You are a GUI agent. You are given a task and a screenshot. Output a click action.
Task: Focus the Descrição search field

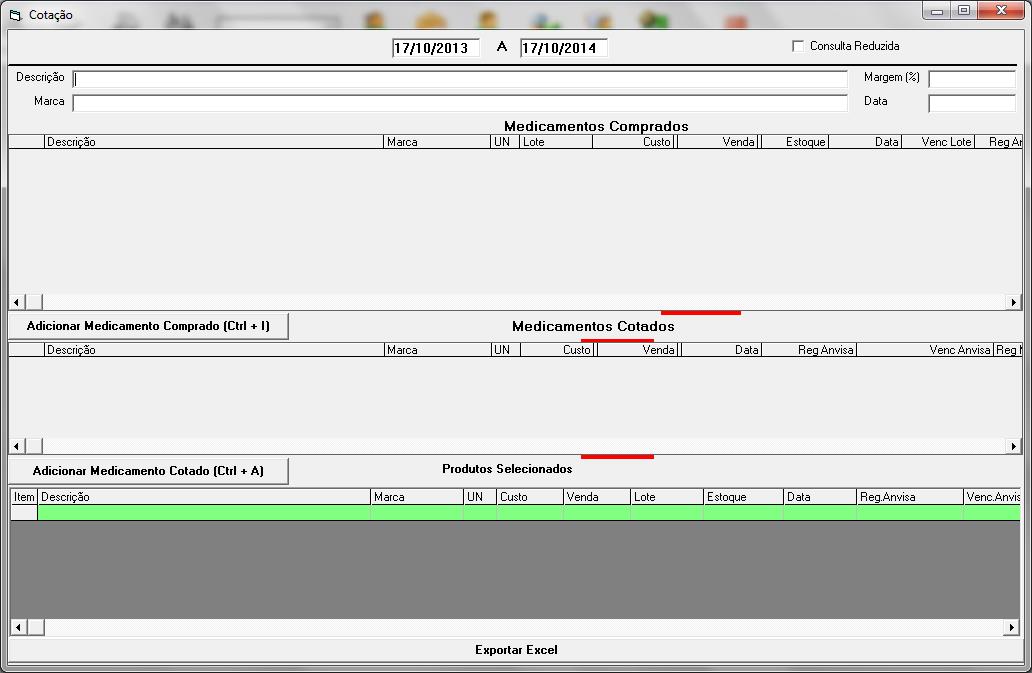click(x=460, y=79)
